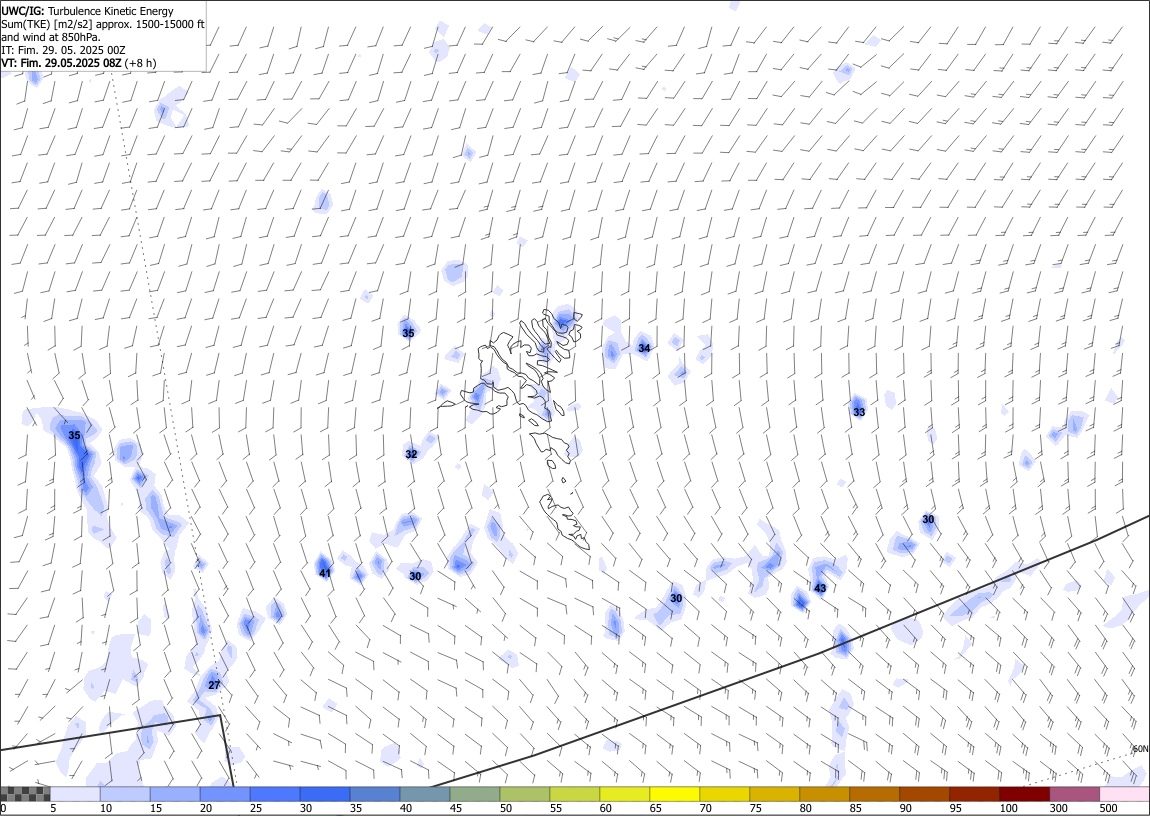Click the legend tick label 300
This screenshot has height=816, width=1150.
[x=1058, y=809]
